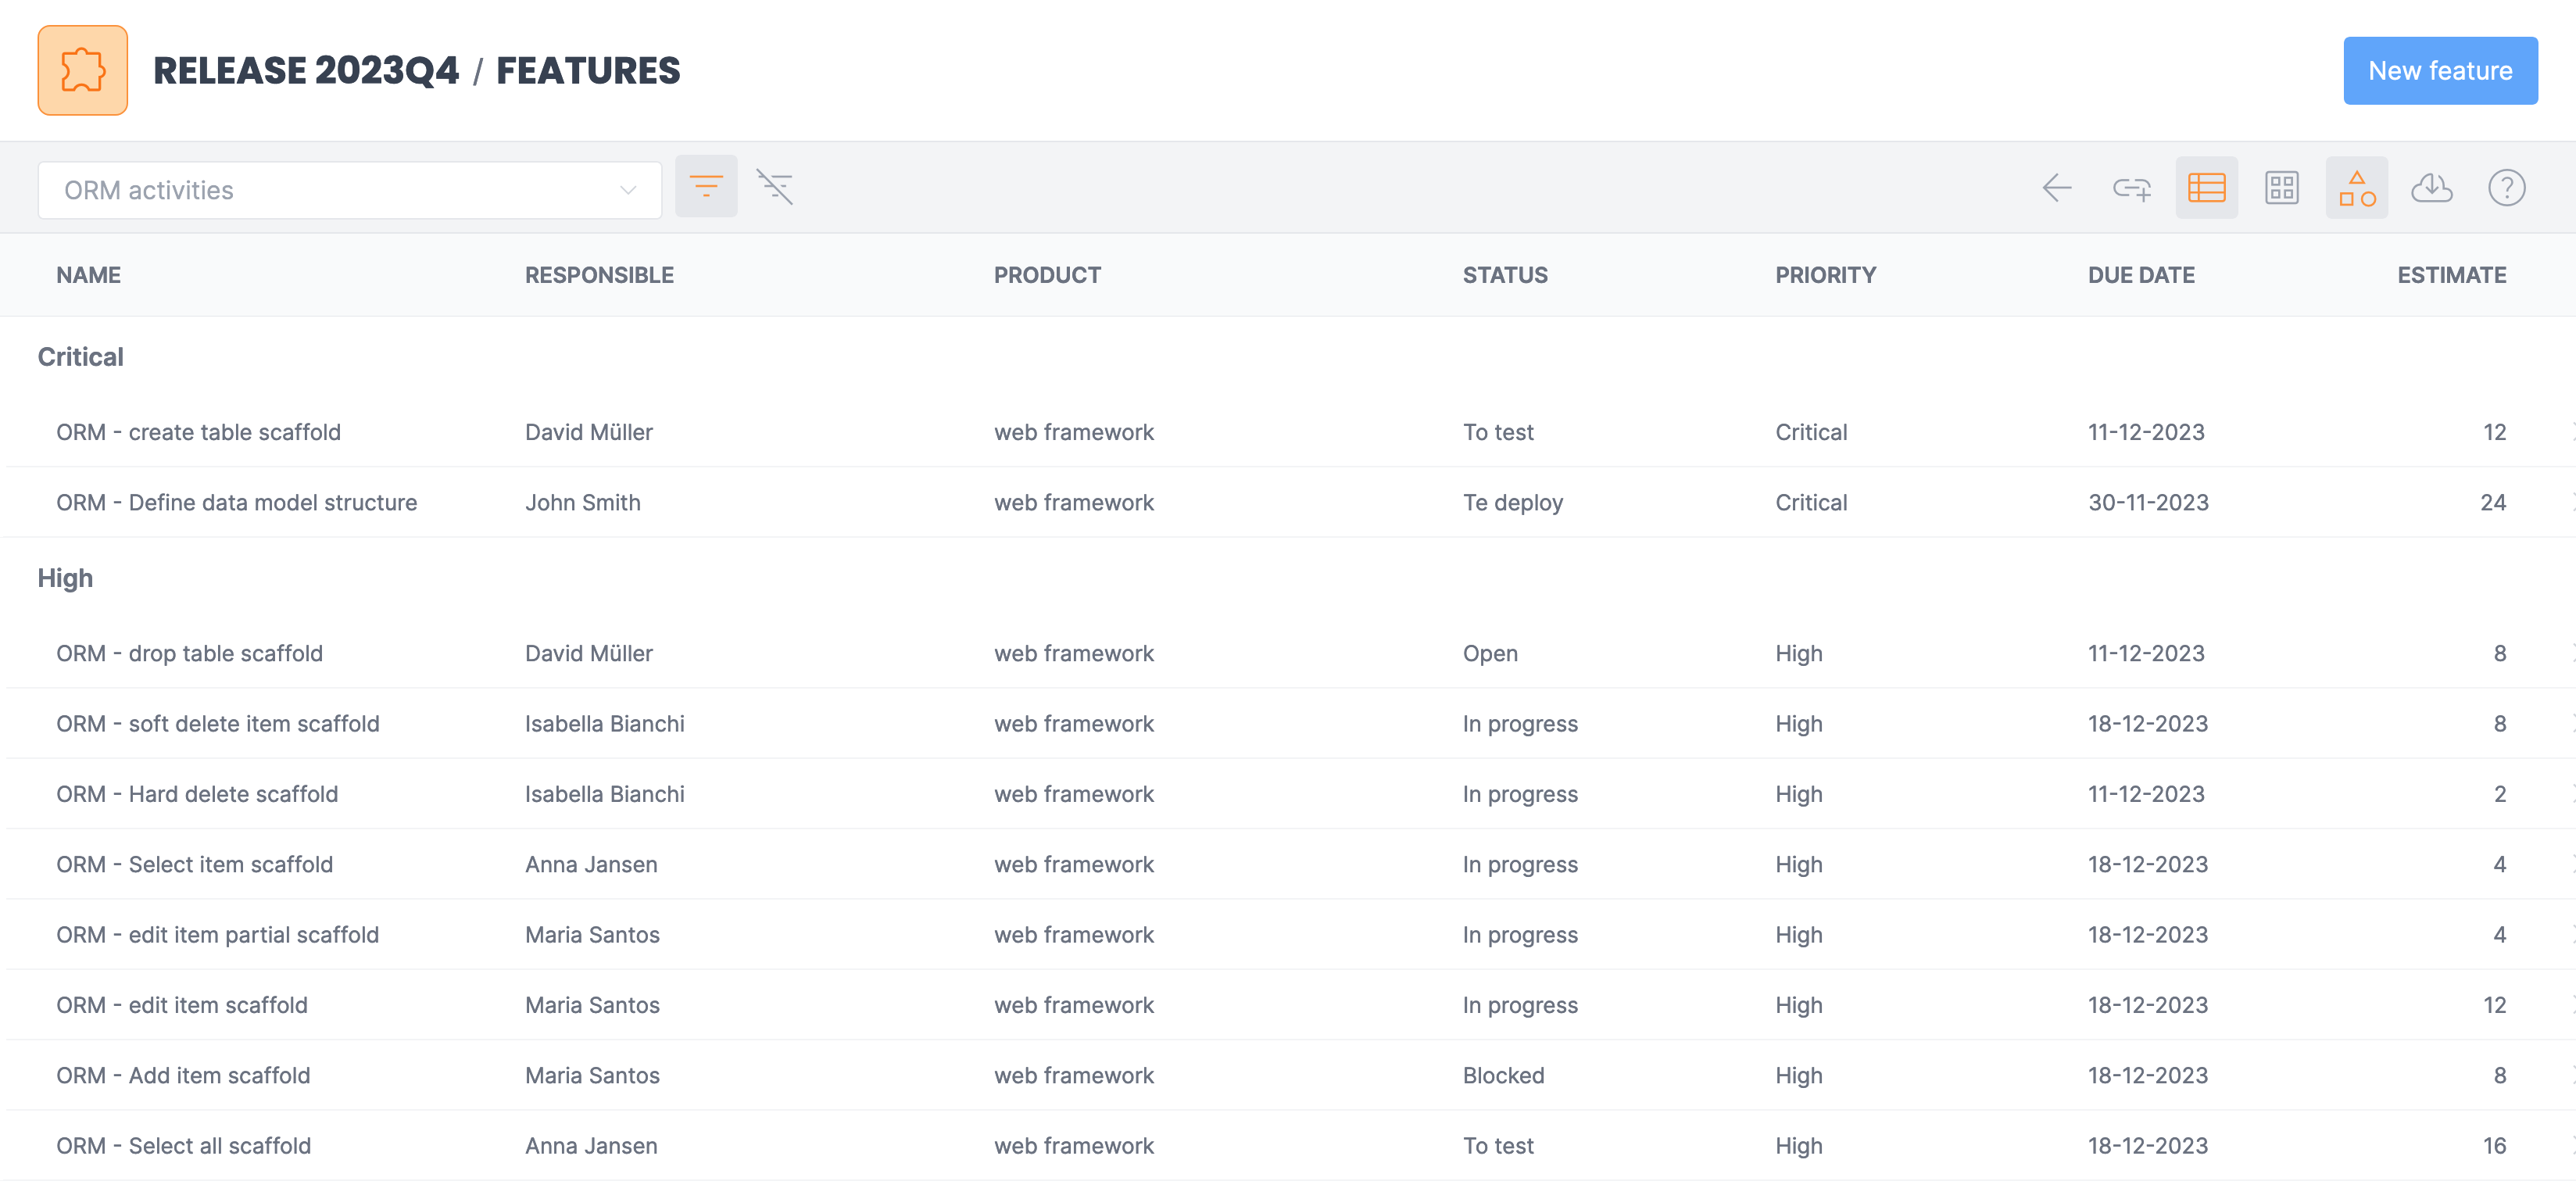
Task: Click the cloud download export icon
Action: [2431, 188]
